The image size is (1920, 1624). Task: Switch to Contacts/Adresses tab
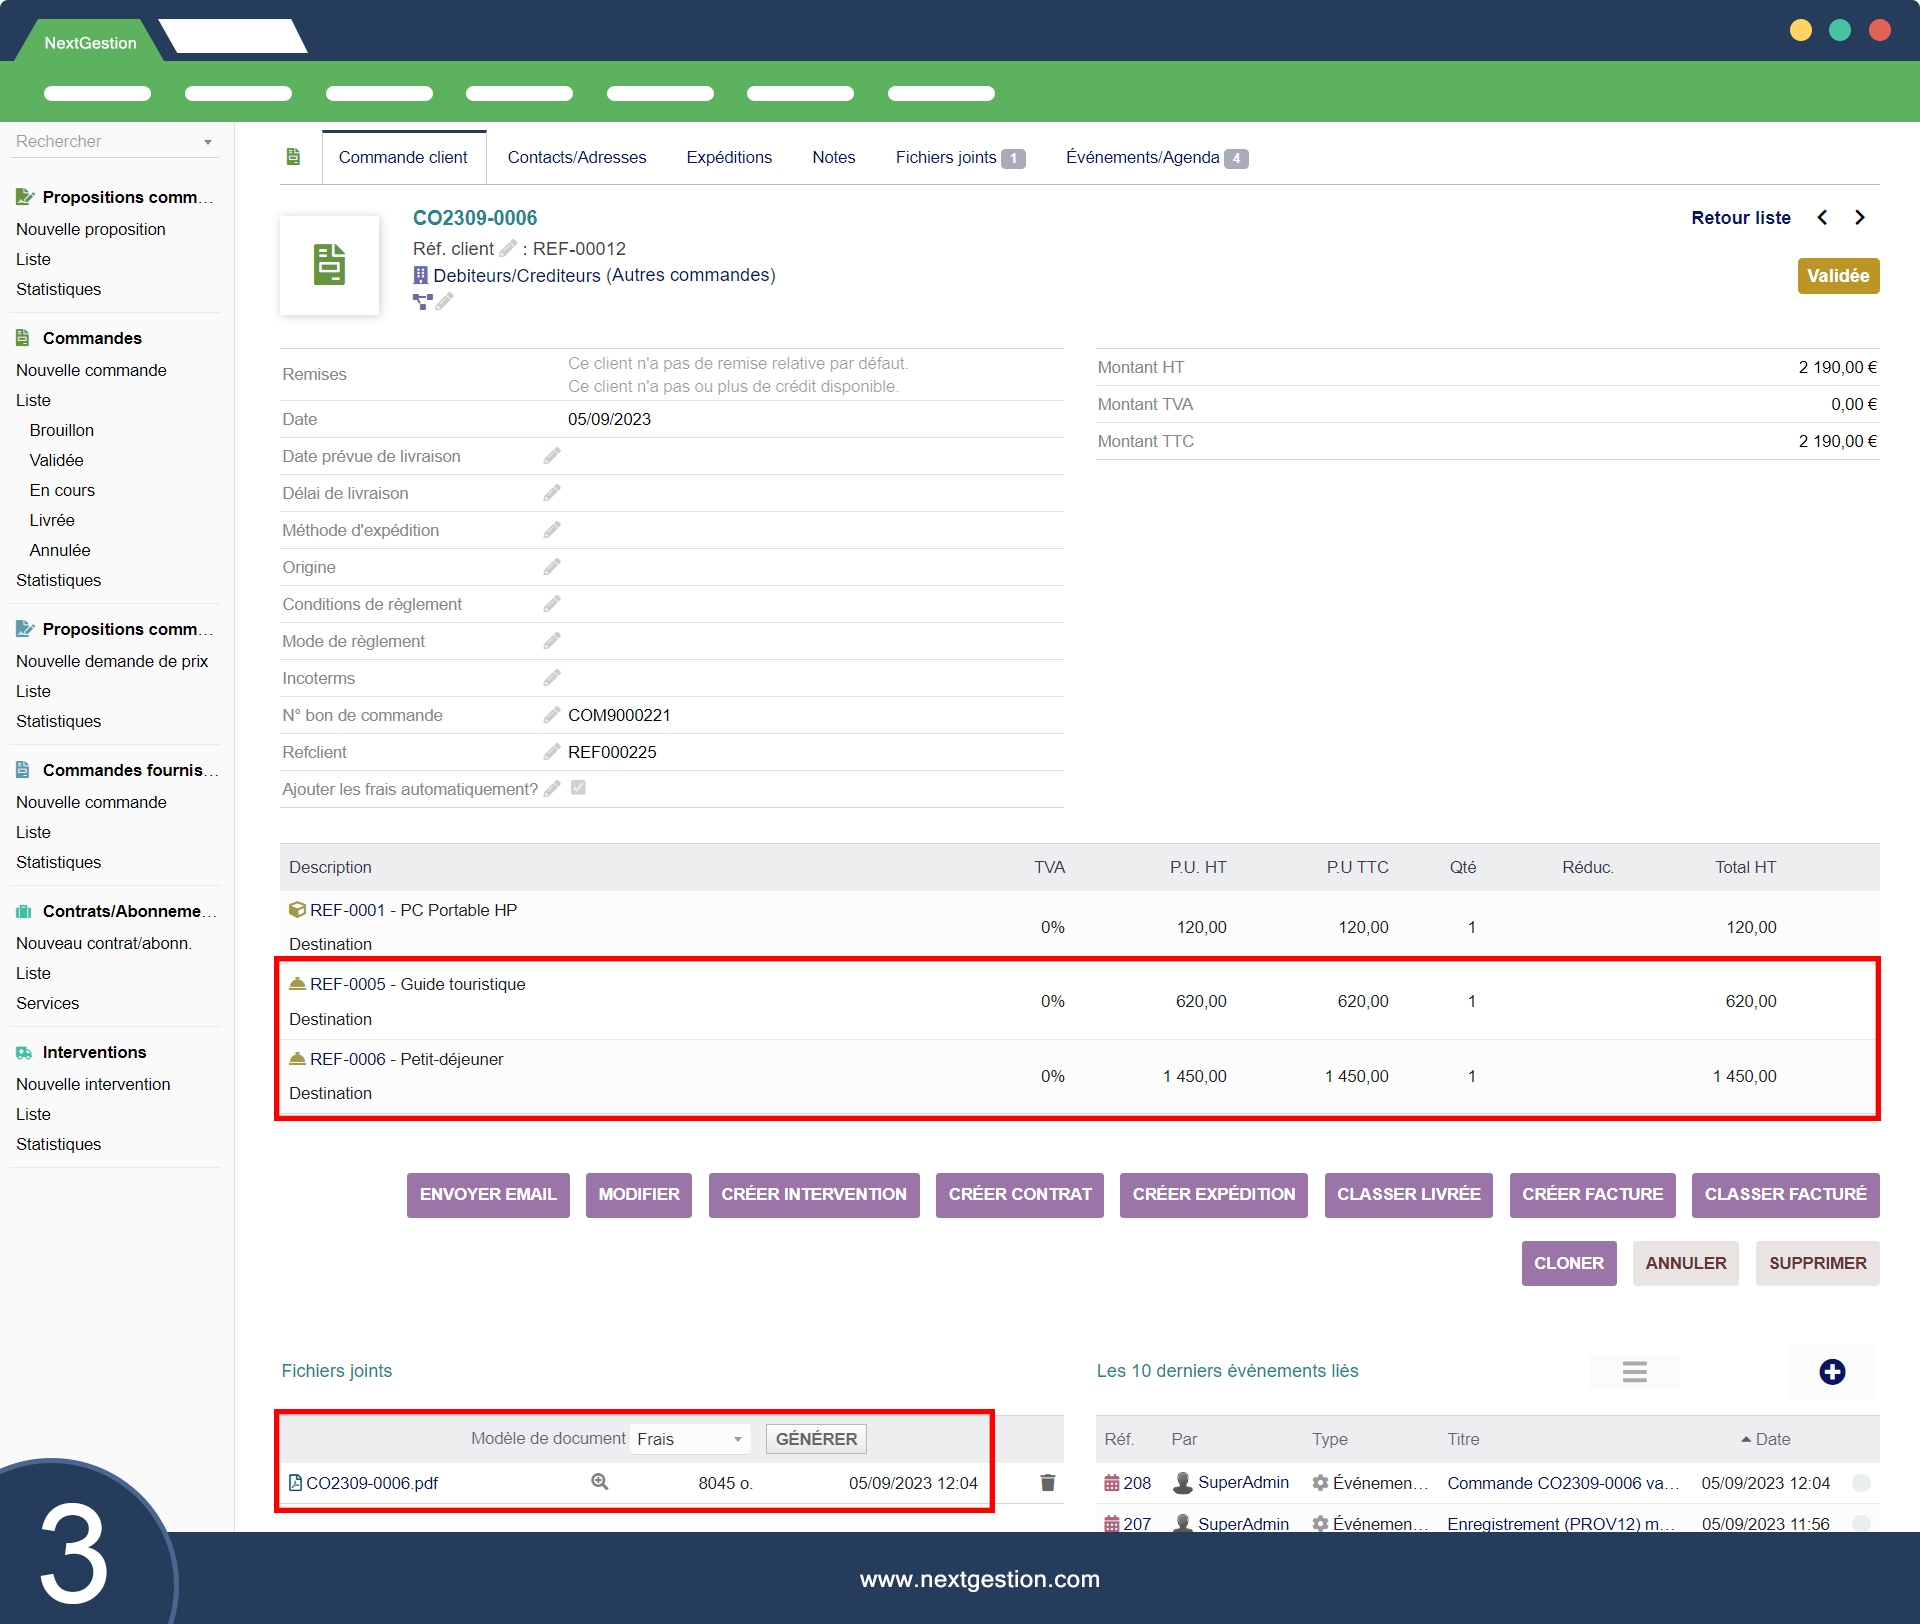pyautogui.click(x=576, y=157)
